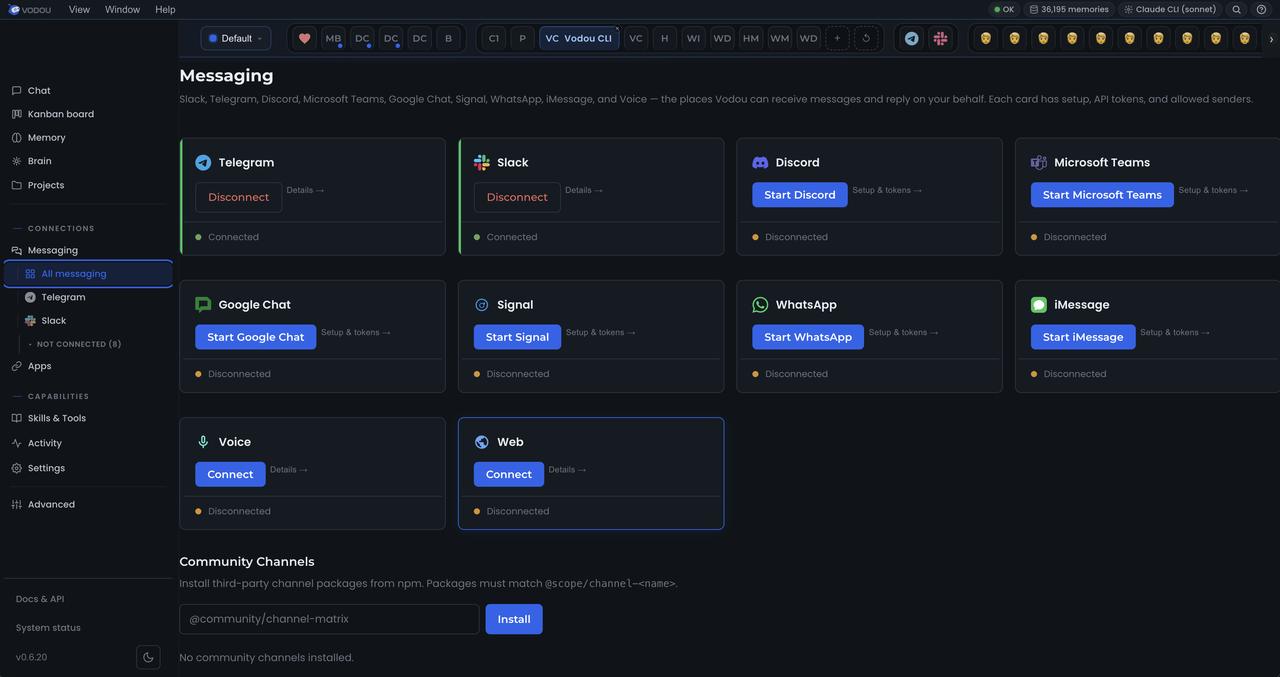Switch to the C1 tab
This screenshot has width=1280, height=677.
point(493,38)
